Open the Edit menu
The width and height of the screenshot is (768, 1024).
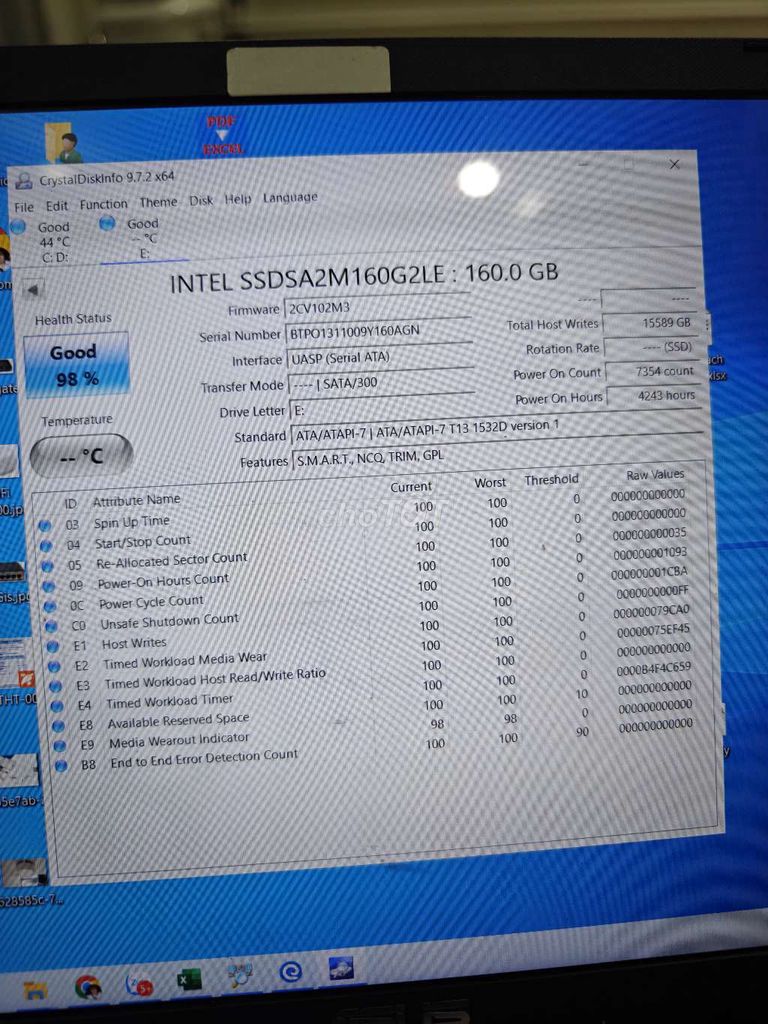pyautogui.click(x=56, y=206)
